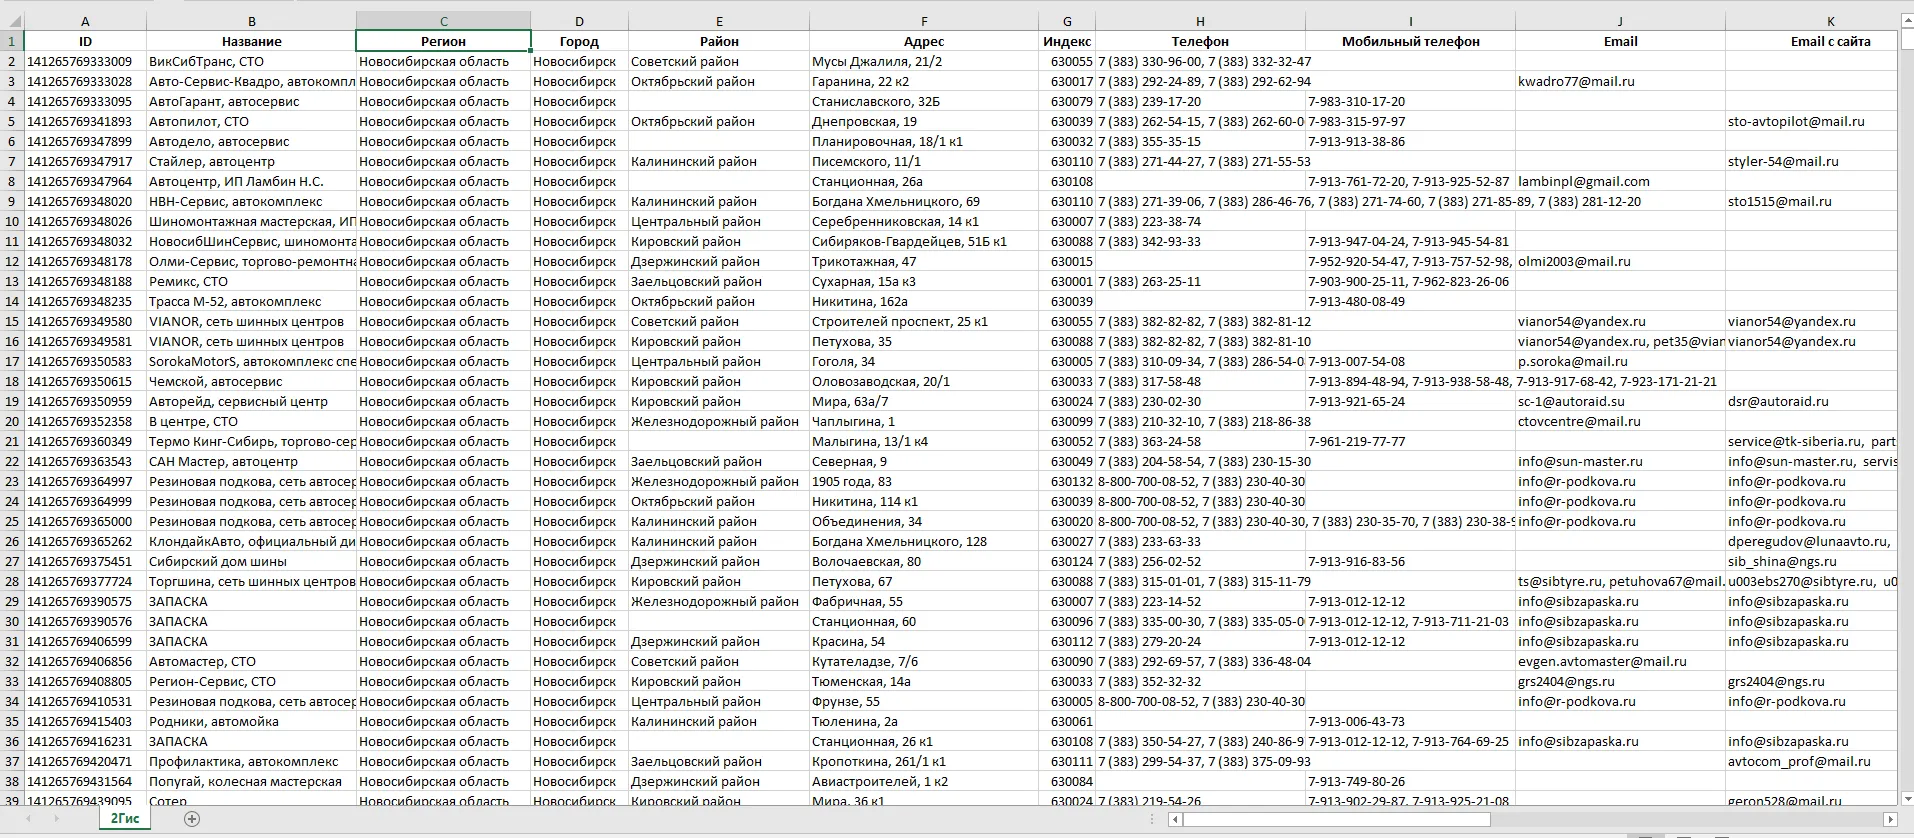Add a new sheet with plus icon
The image size is (1914, 838).
[x=192, y=819]
